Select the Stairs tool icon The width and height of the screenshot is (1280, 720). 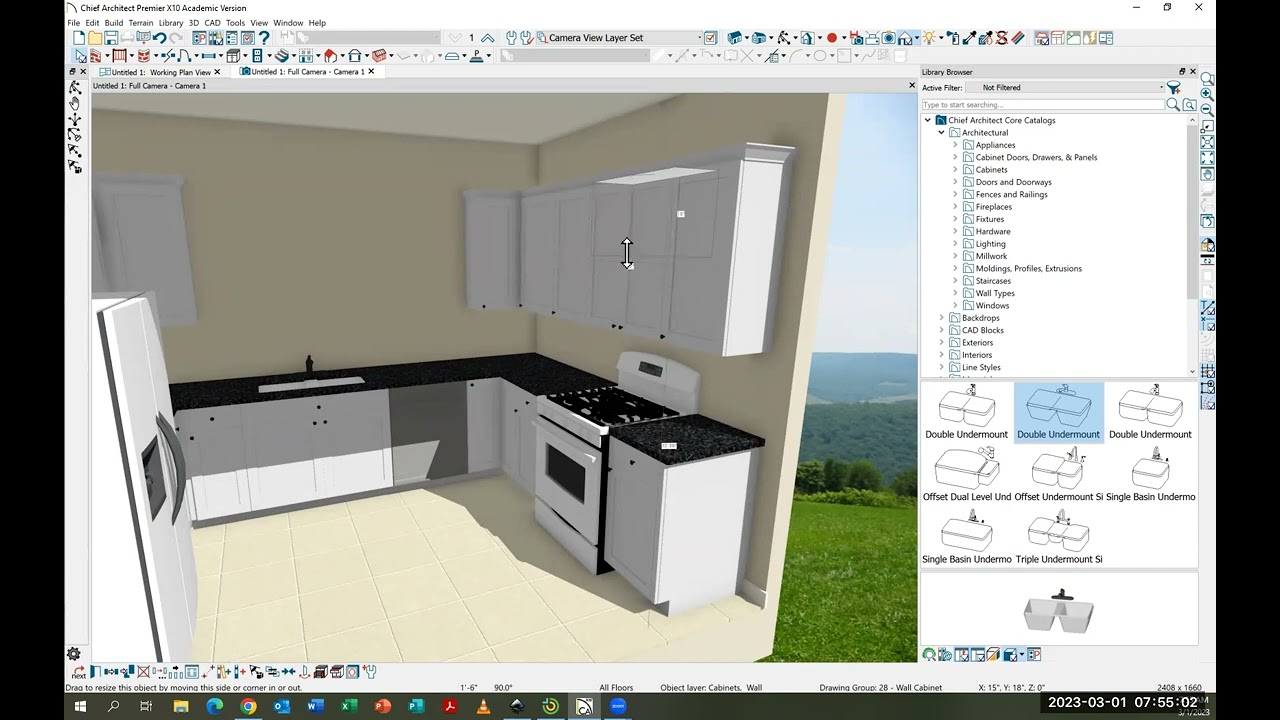(x=282, y=56)
